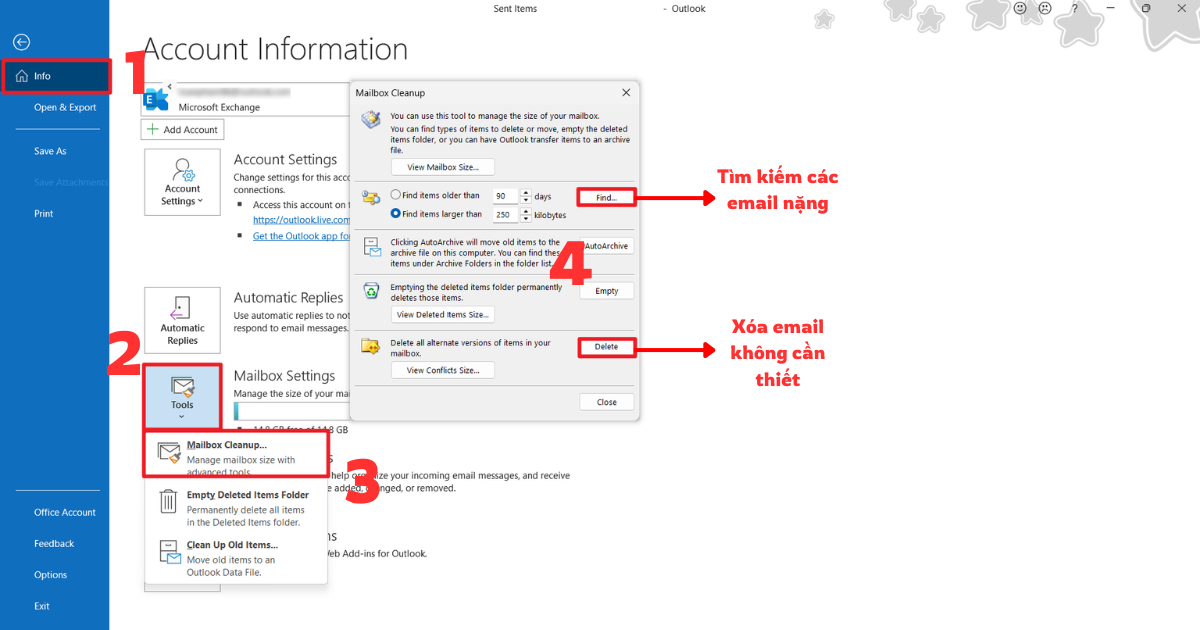Click the Microsoft Exchange account icon

coord(156,98)
